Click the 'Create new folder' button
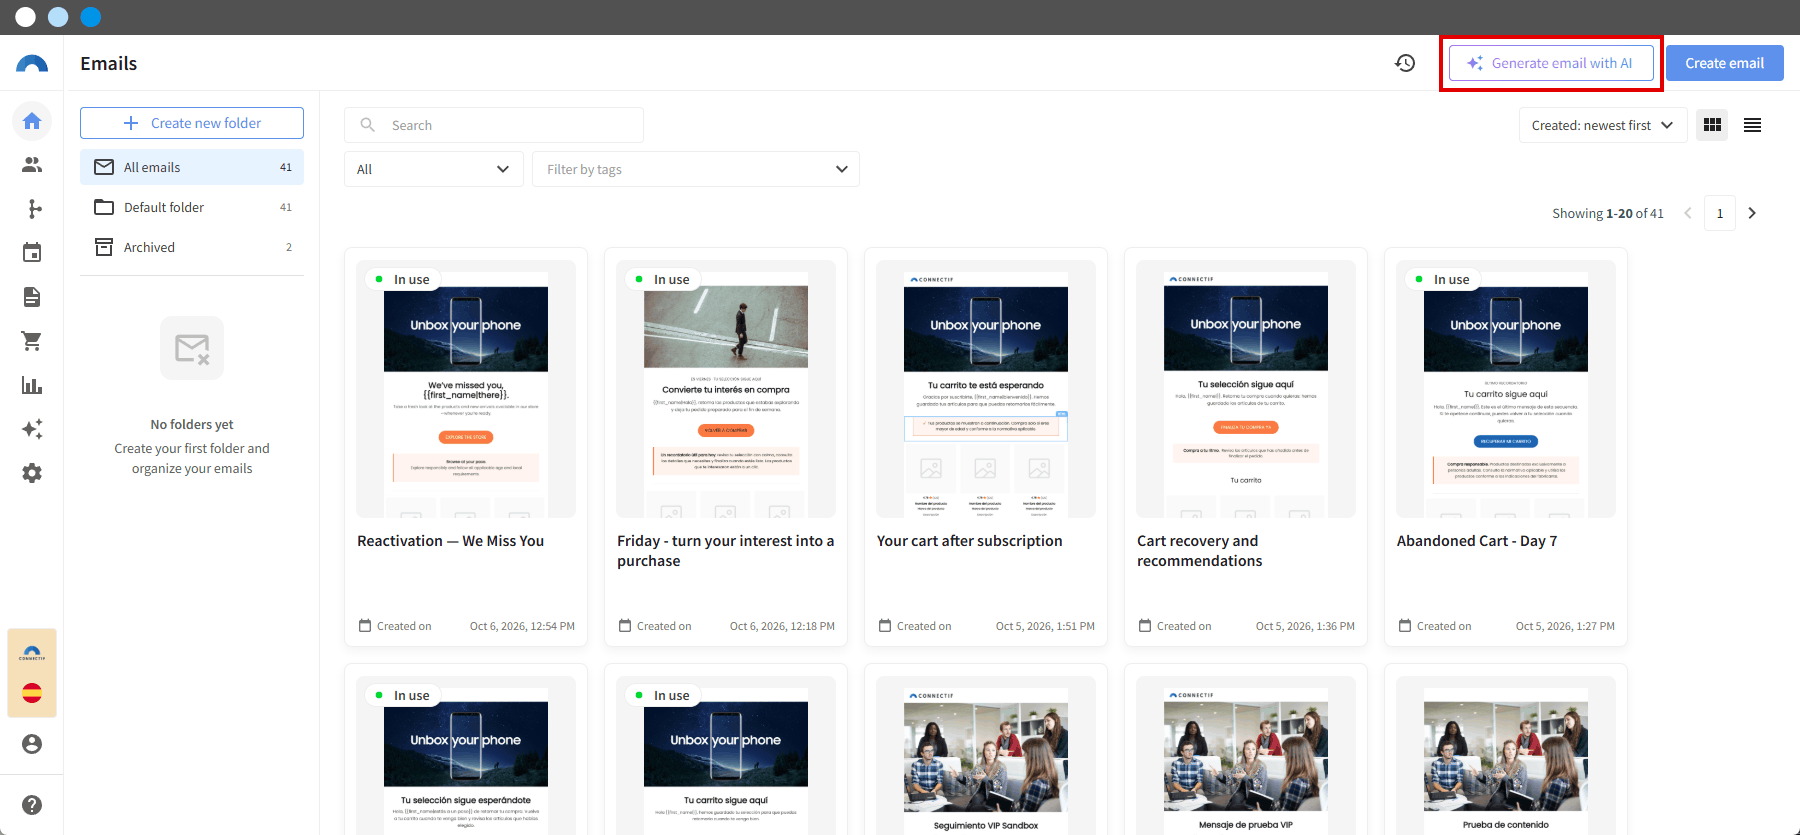This screenshot has width=1800, height=835. [x=192, y=123]
